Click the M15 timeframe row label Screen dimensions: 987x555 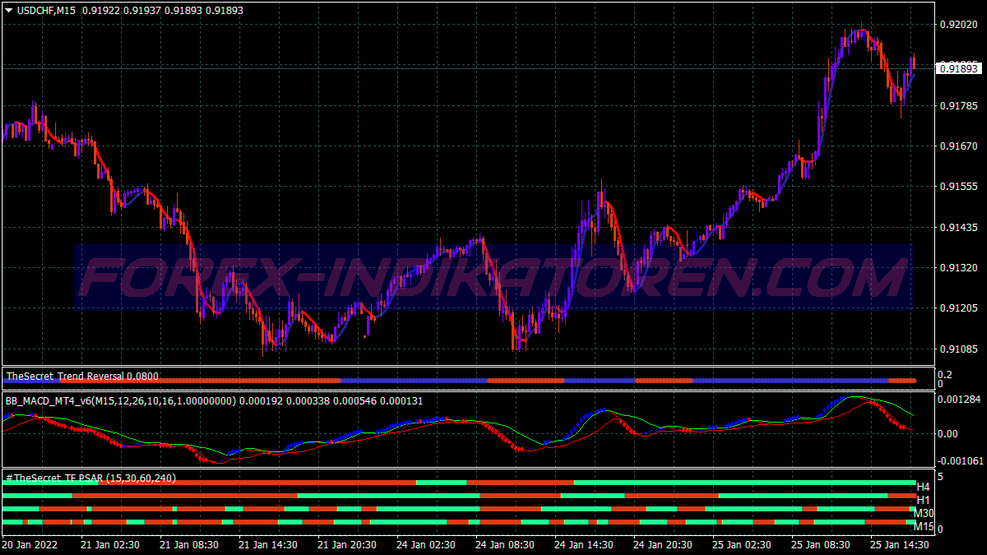(x=923, y=526)
